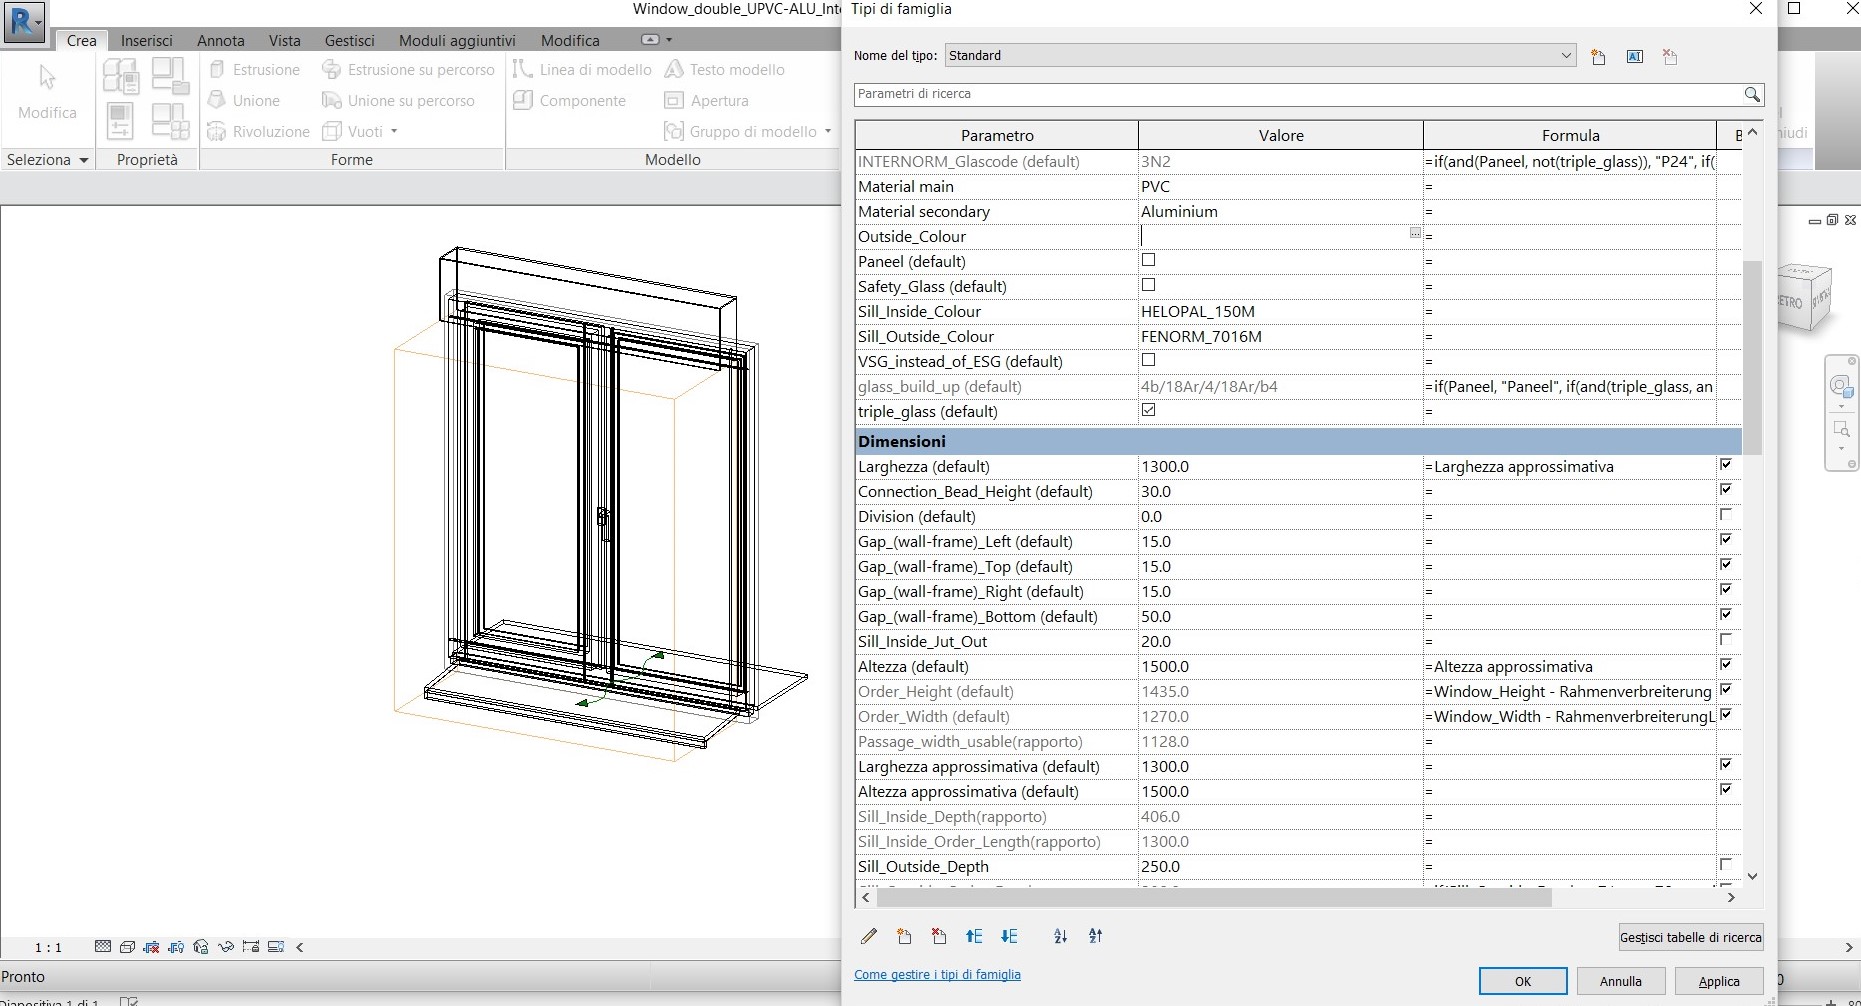Viewport: 1861px width, 1006px height.
Task: Expand the Vuoti dropdown arrow
Action: [394, 132]
